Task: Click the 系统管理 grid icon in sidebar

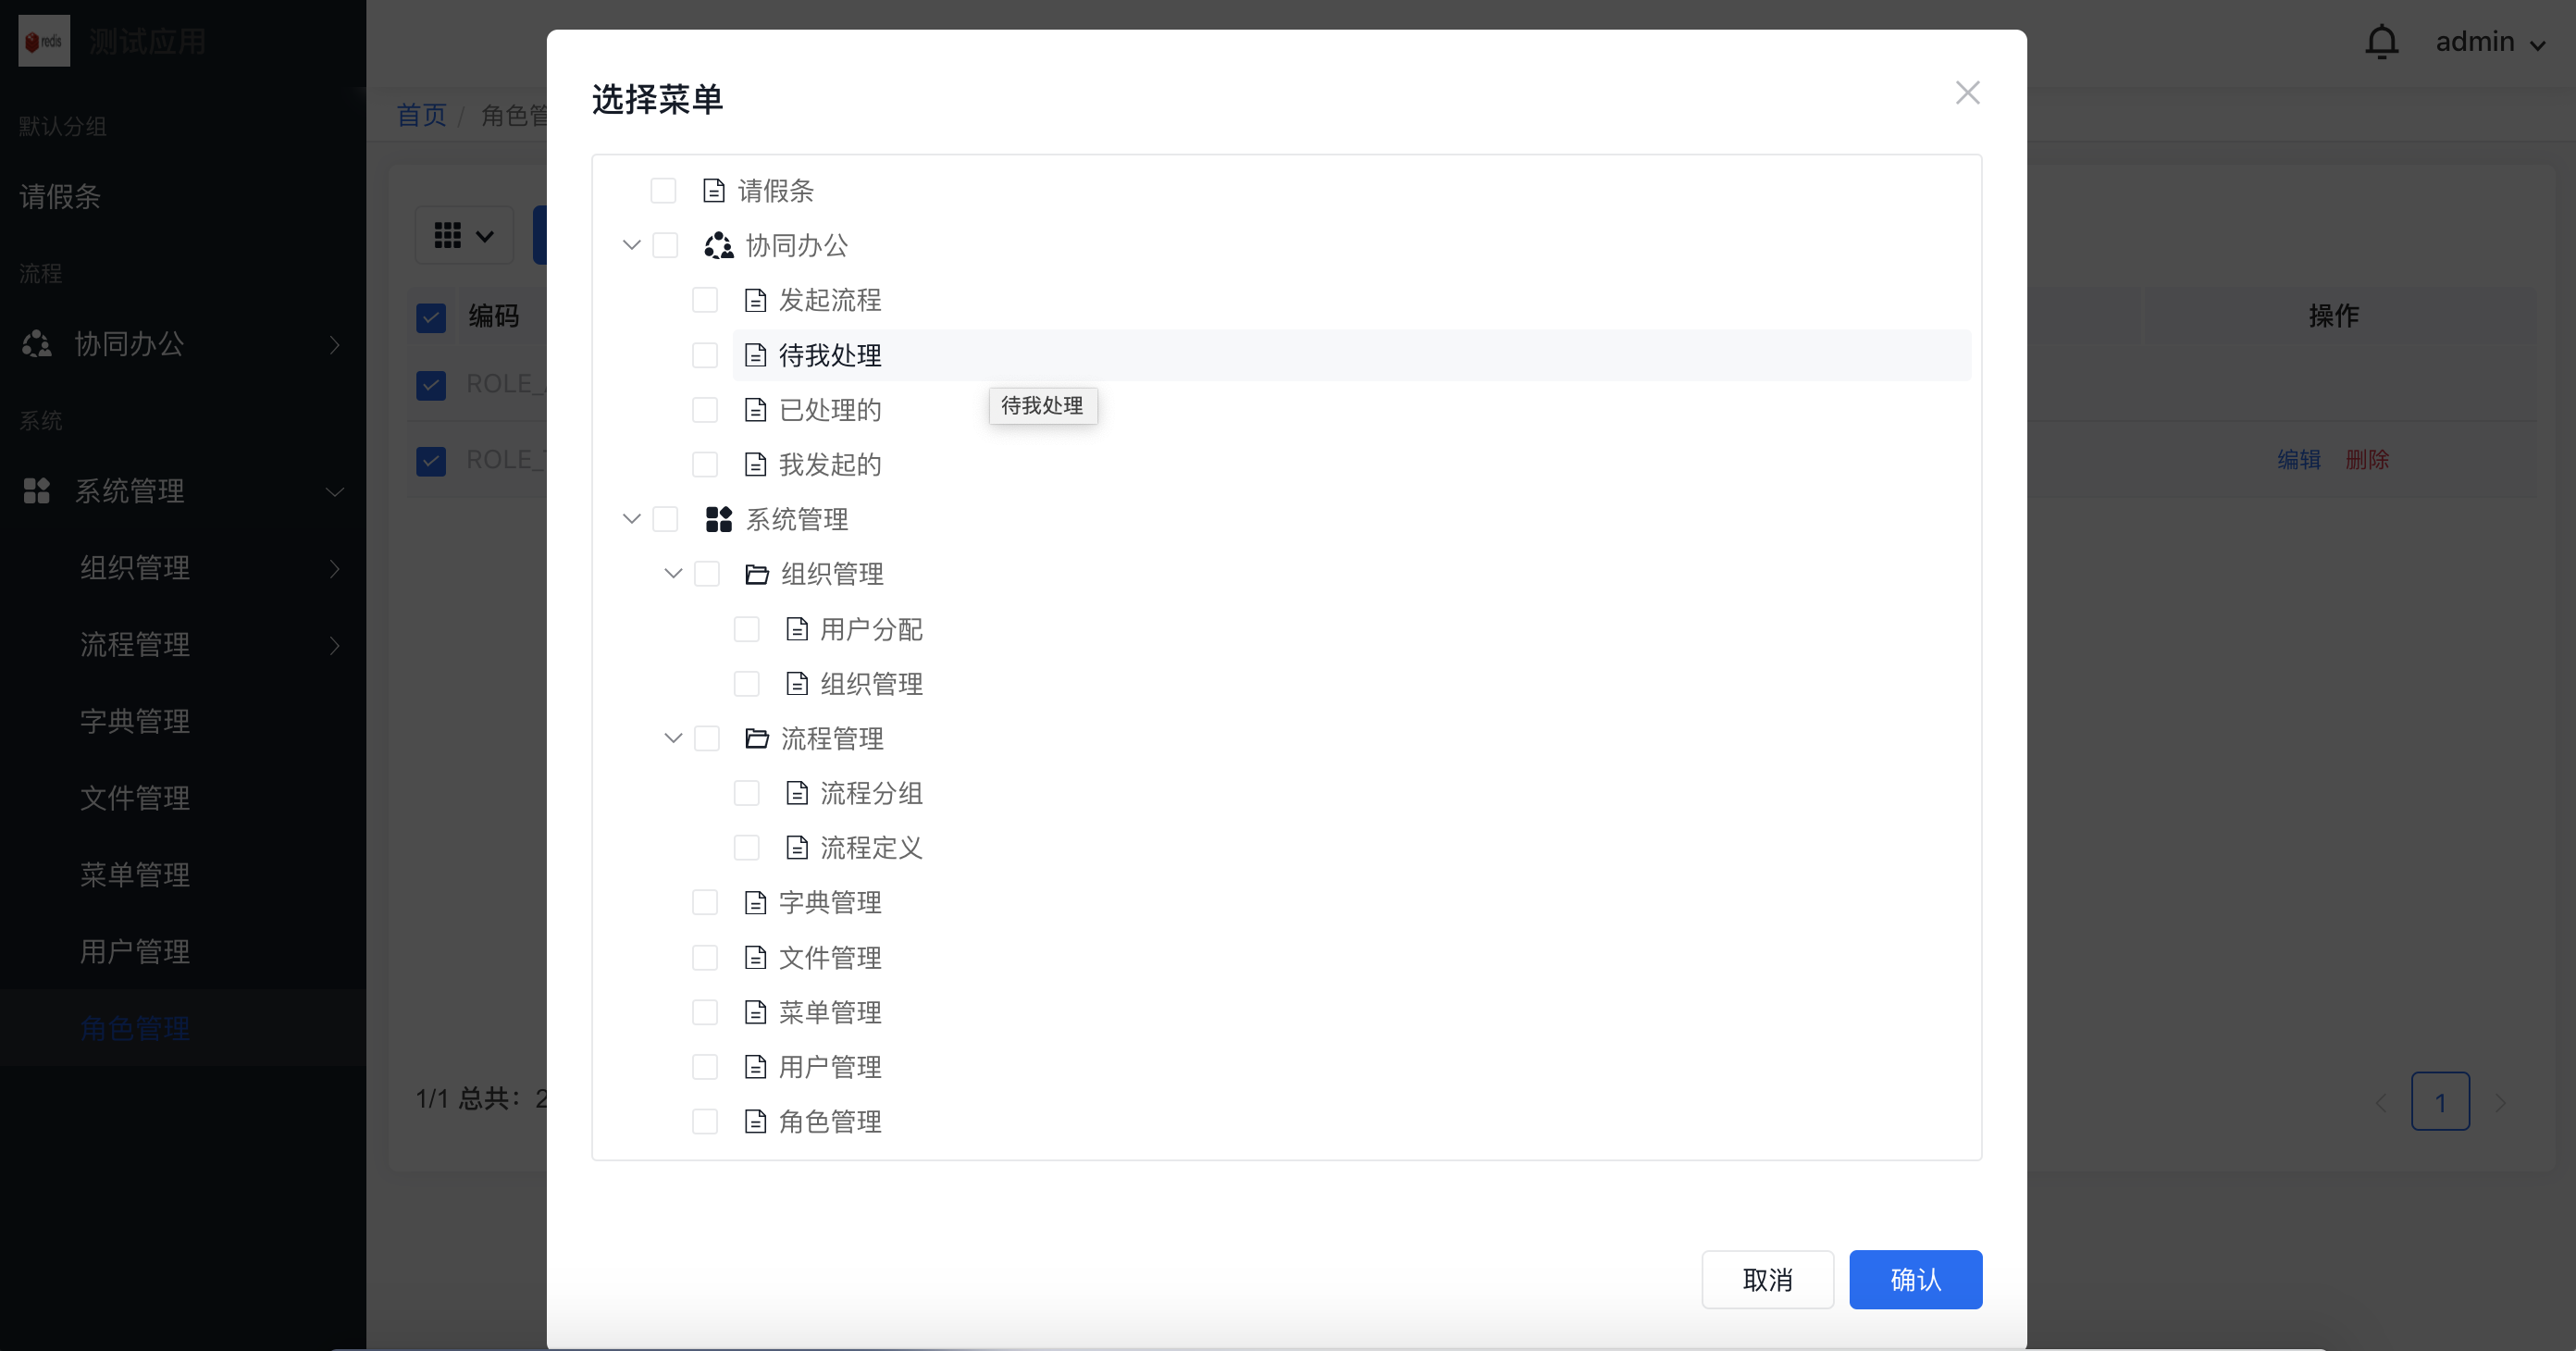Action: pos(35,490)
